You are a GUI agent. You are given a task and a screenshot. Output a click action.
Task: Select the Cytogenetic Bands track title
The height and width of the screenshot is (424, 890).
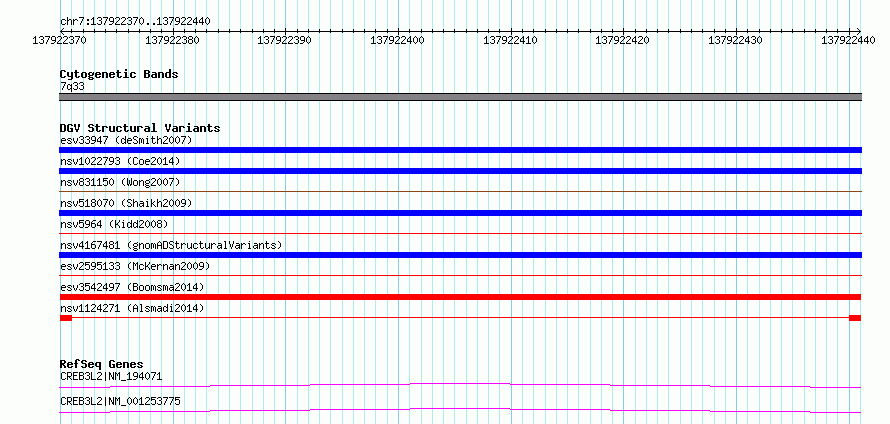tap(119, 74)
